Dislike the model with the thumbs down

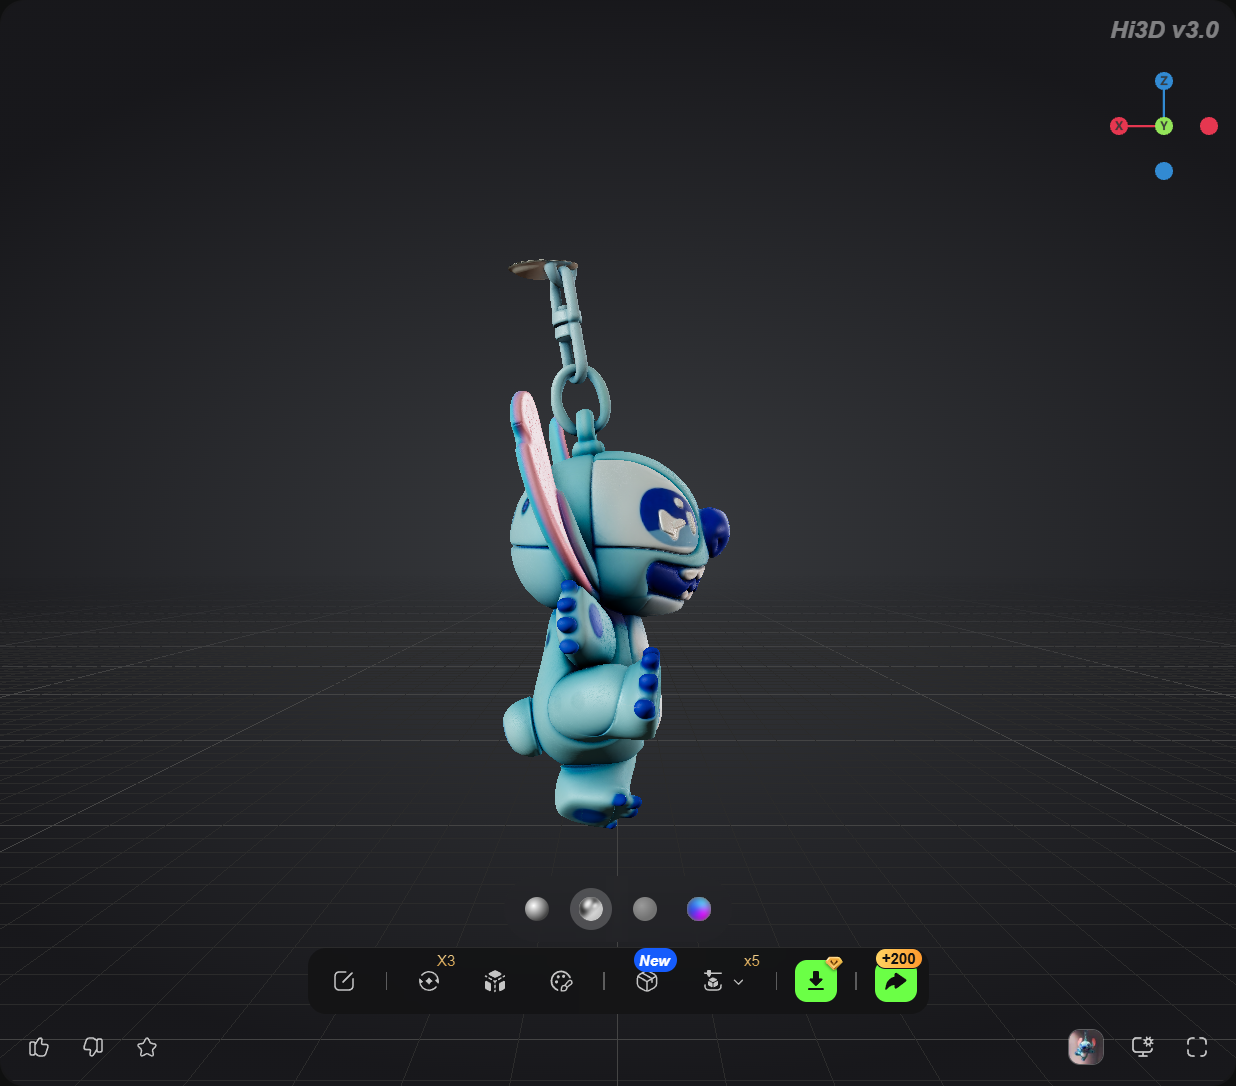[93, 1047]
